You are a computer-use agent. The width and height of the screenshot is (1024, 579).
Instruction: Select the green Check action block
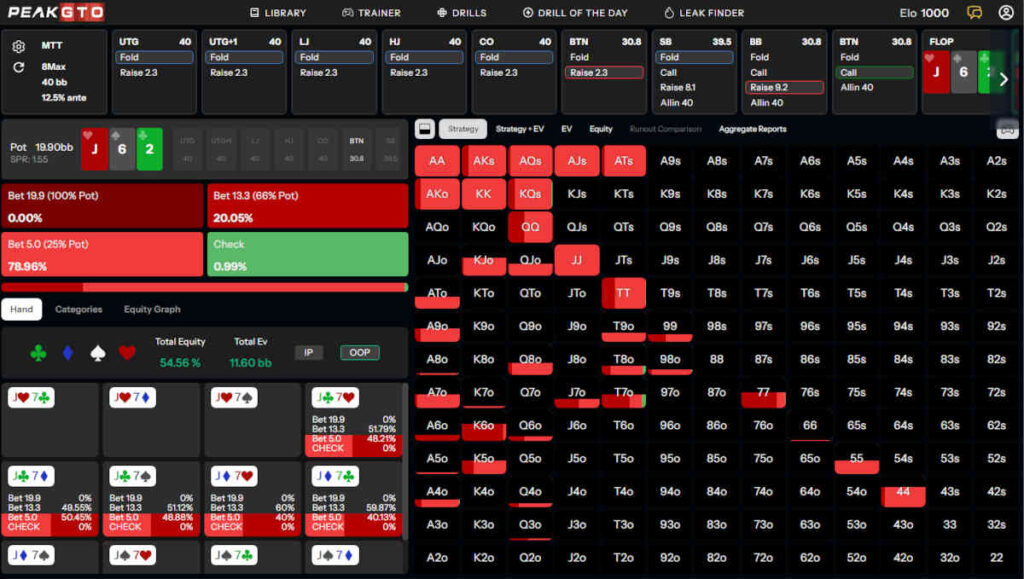(x=307, y=254)
